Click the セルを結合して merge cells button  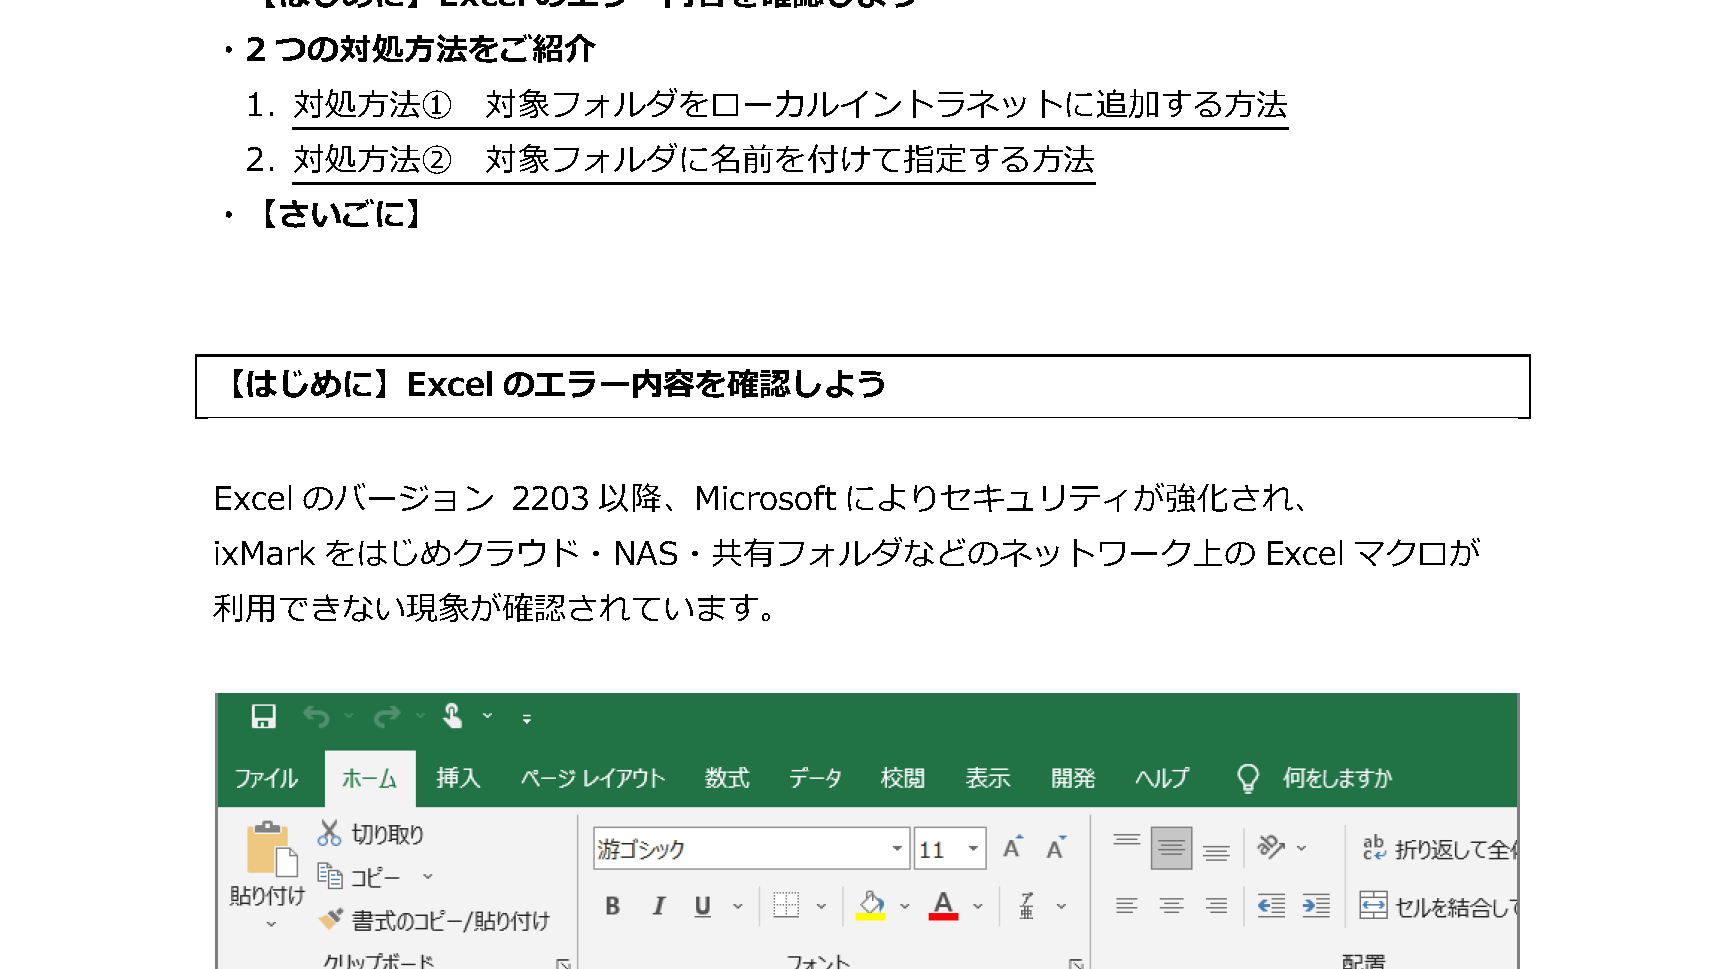coord(1438,906)
